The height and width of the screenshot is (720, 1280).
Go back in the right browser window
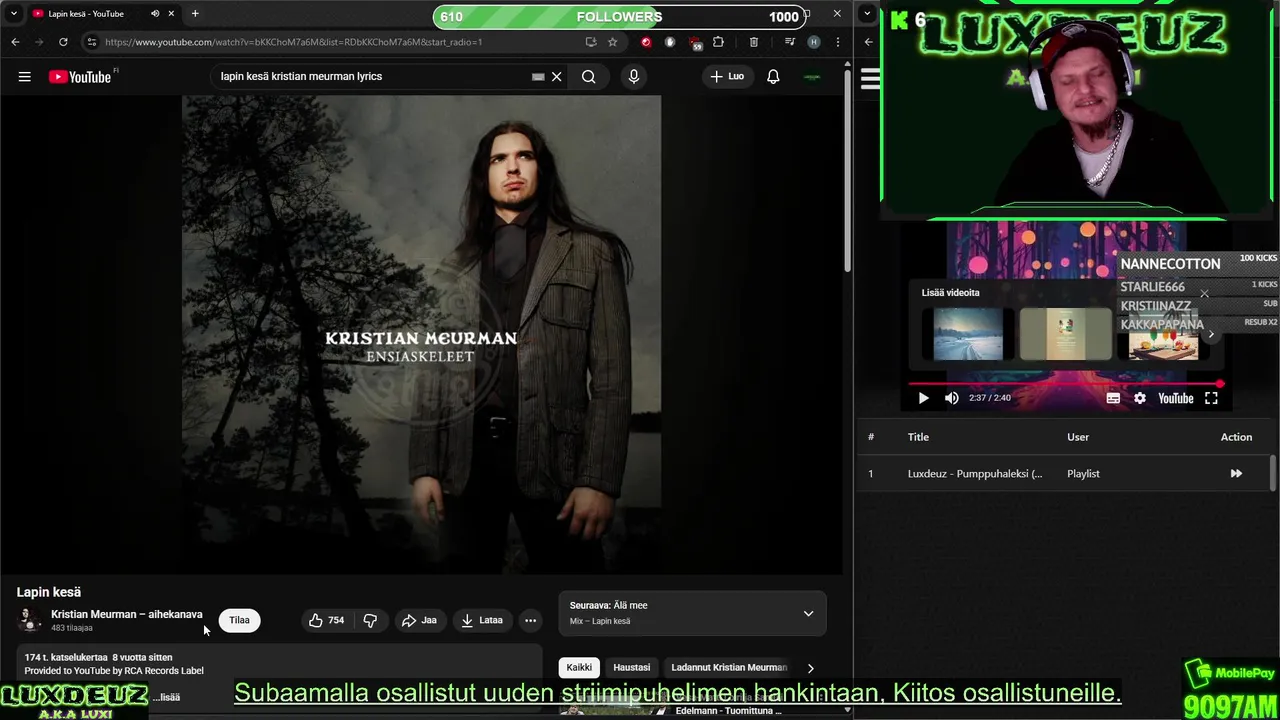(x=868, y=42)
